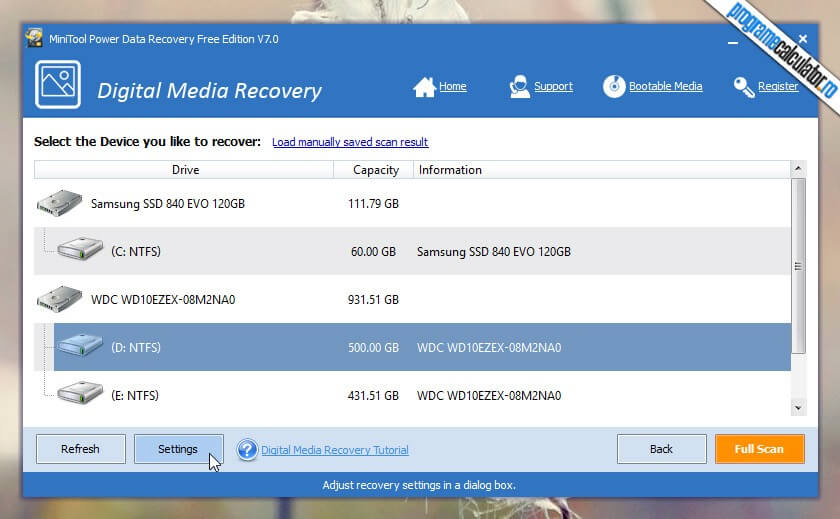
Task: Click the scroll up arrow of drive list
Action: click(x=798, y=169)
